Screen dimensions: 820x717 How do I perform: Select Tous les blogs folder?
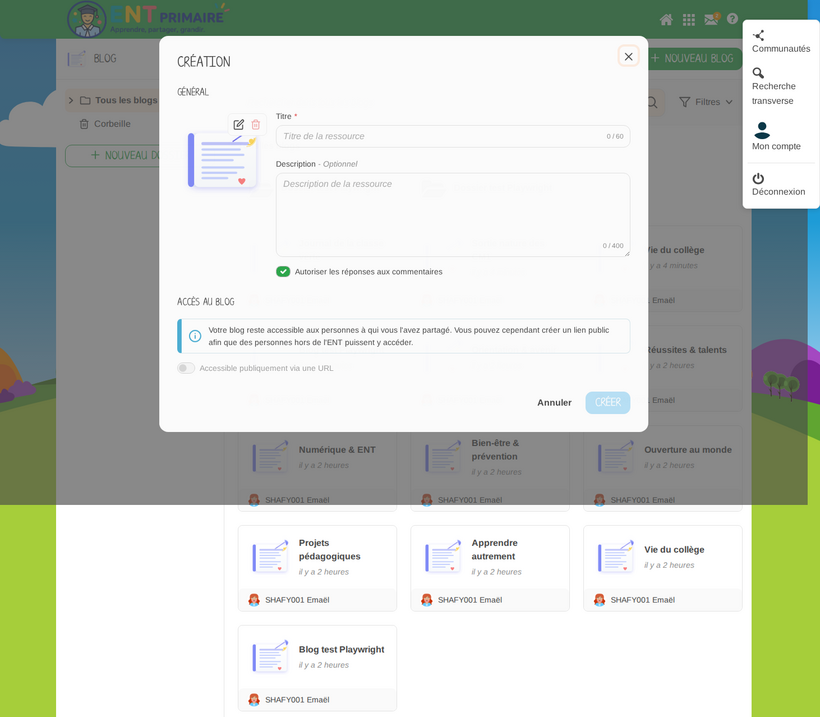click(x=118, y=100)
